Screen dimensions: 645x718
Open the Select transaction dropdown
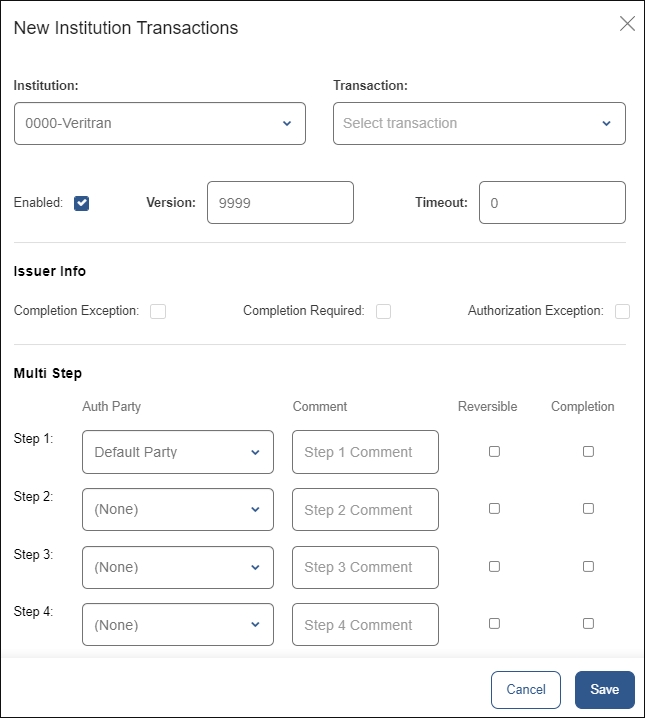[479, 123]
